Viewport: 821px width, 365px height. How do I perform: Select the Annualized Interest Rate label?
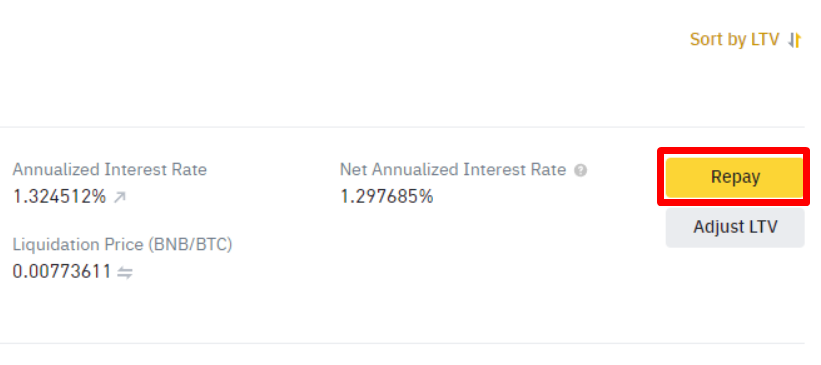pos(109,170)
